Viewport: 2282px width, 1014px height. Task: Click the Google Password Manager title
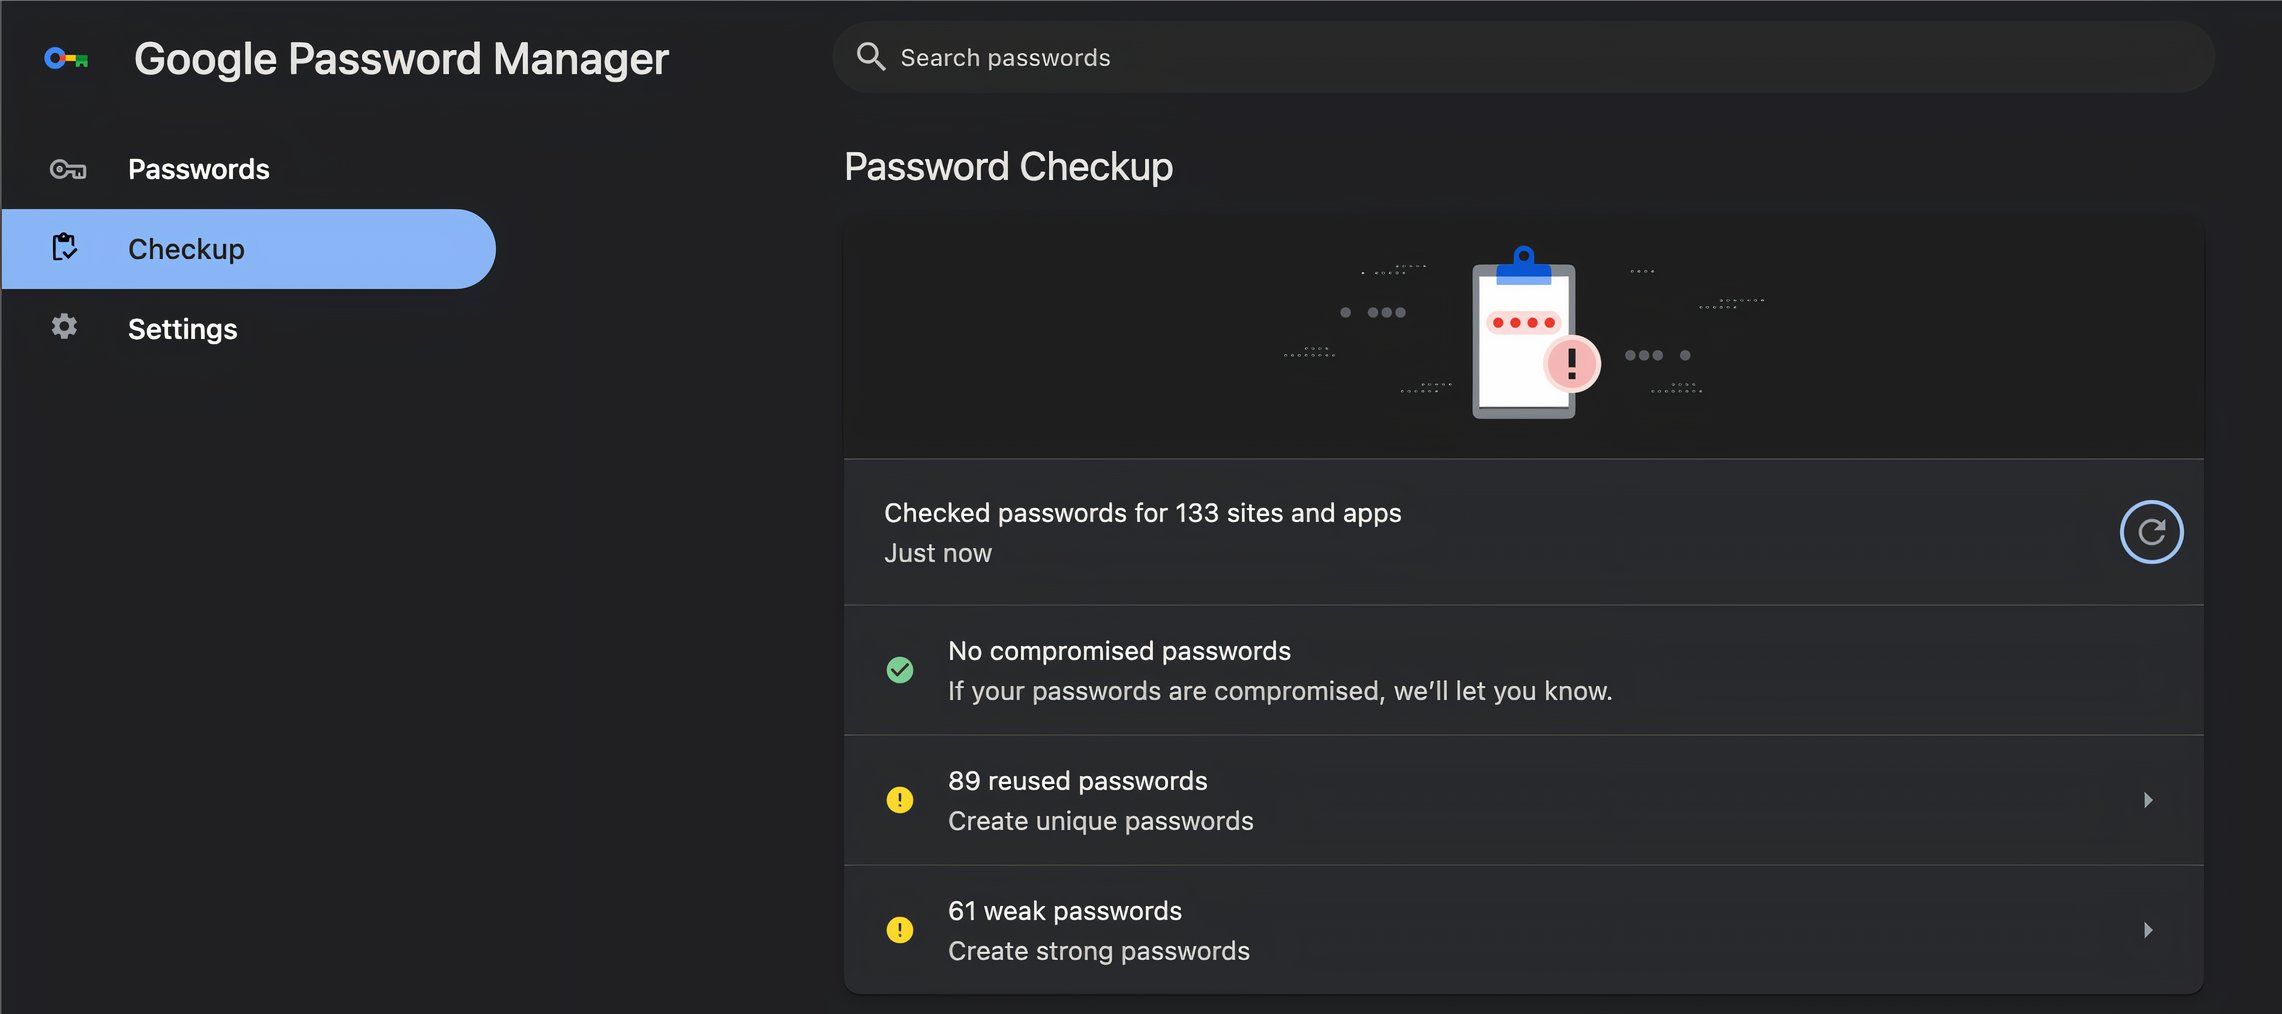(x=401, y=59)
